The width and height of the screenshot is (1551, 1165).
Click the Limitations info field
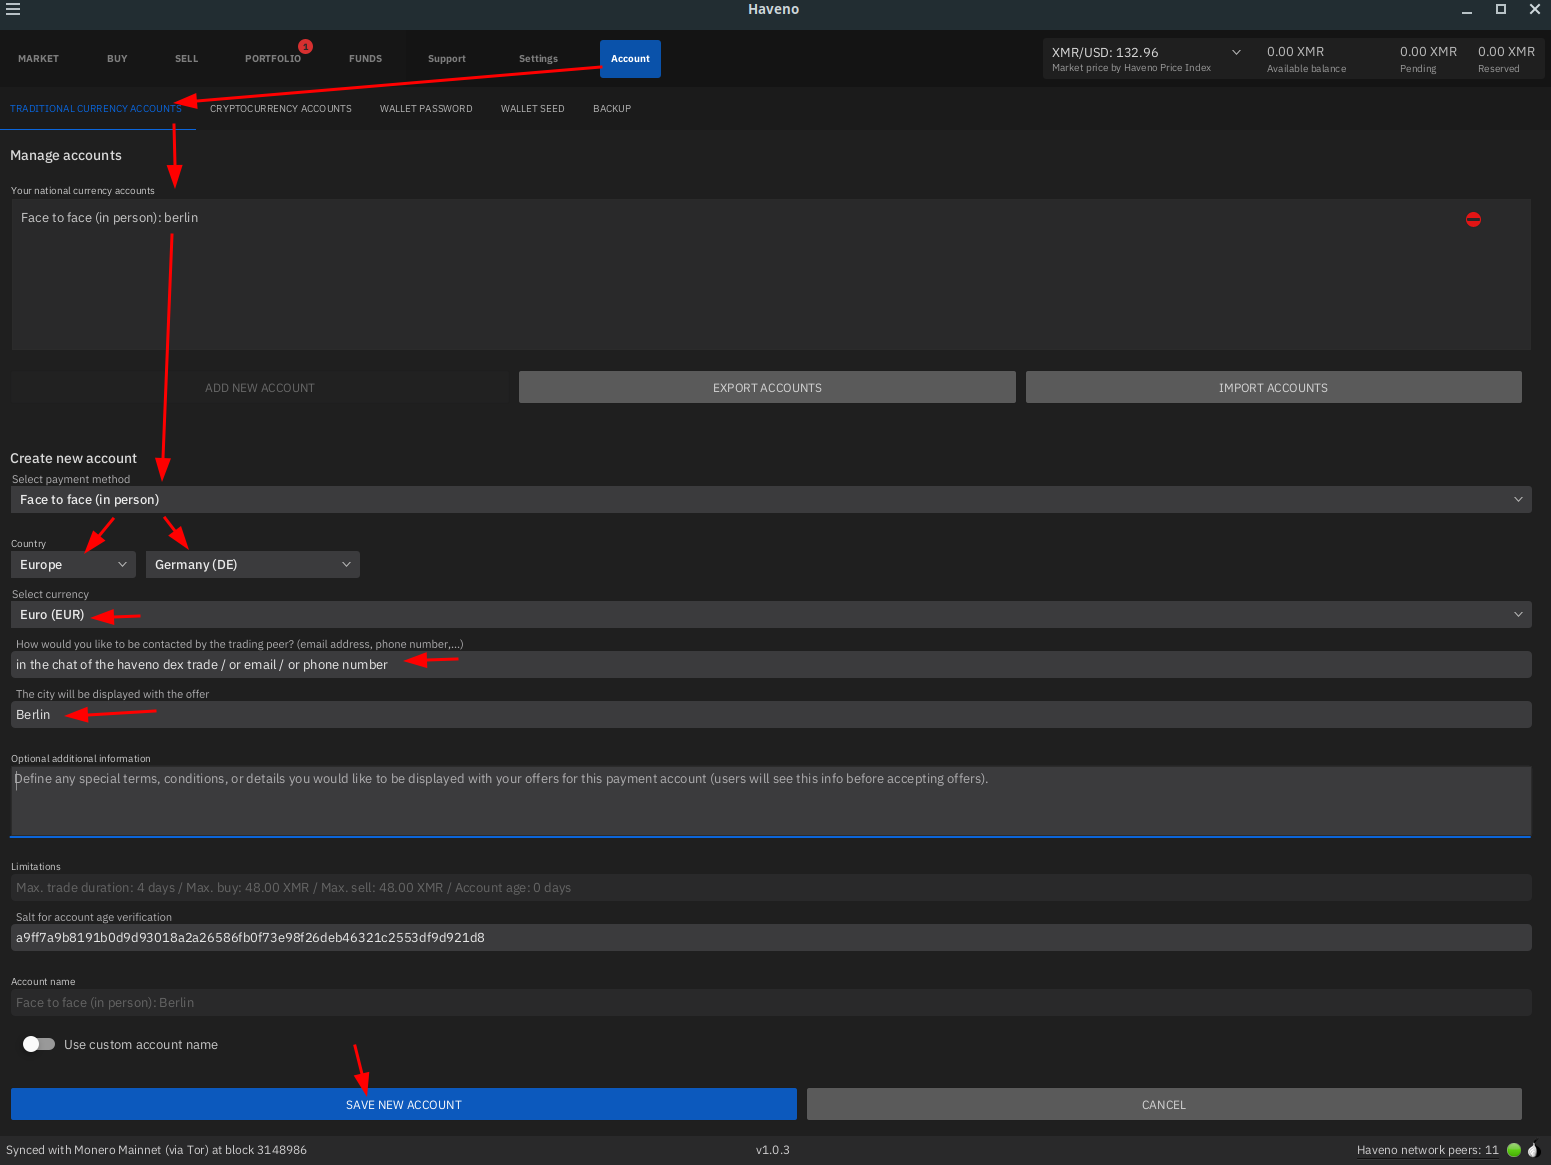(771, 887)
